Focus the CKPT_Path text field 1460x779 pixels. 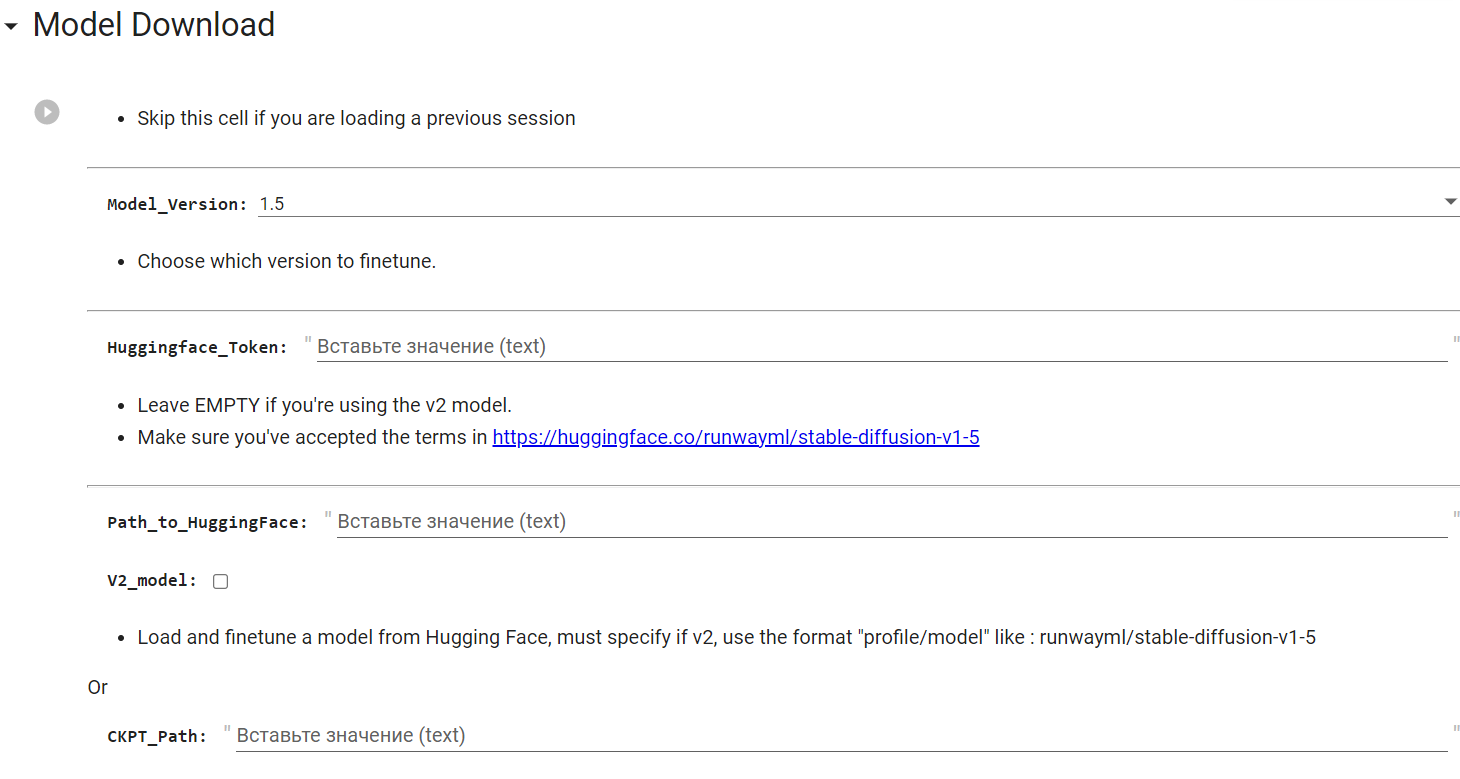tap(840, 736)
